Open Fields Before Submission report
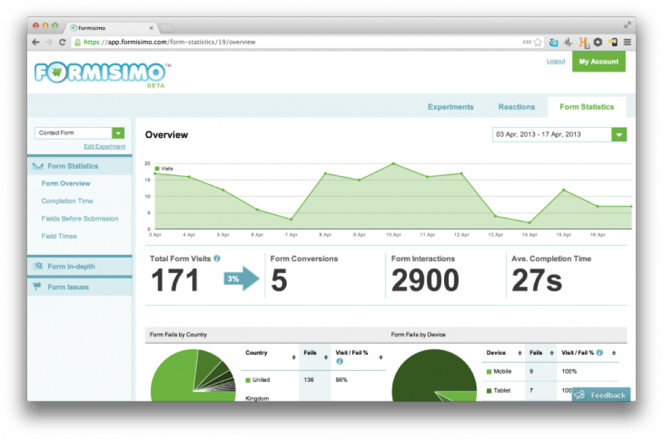 click(x=79, y=219)
